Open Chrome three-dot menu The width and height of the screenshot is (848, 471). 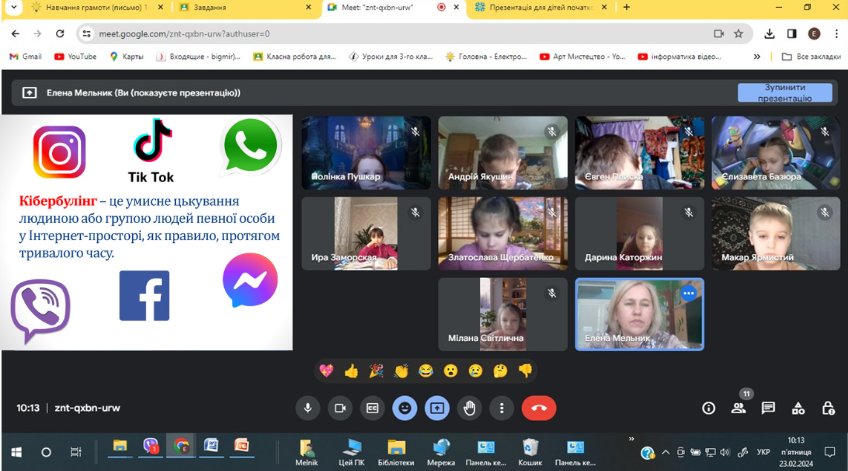[x=836, y=34]
